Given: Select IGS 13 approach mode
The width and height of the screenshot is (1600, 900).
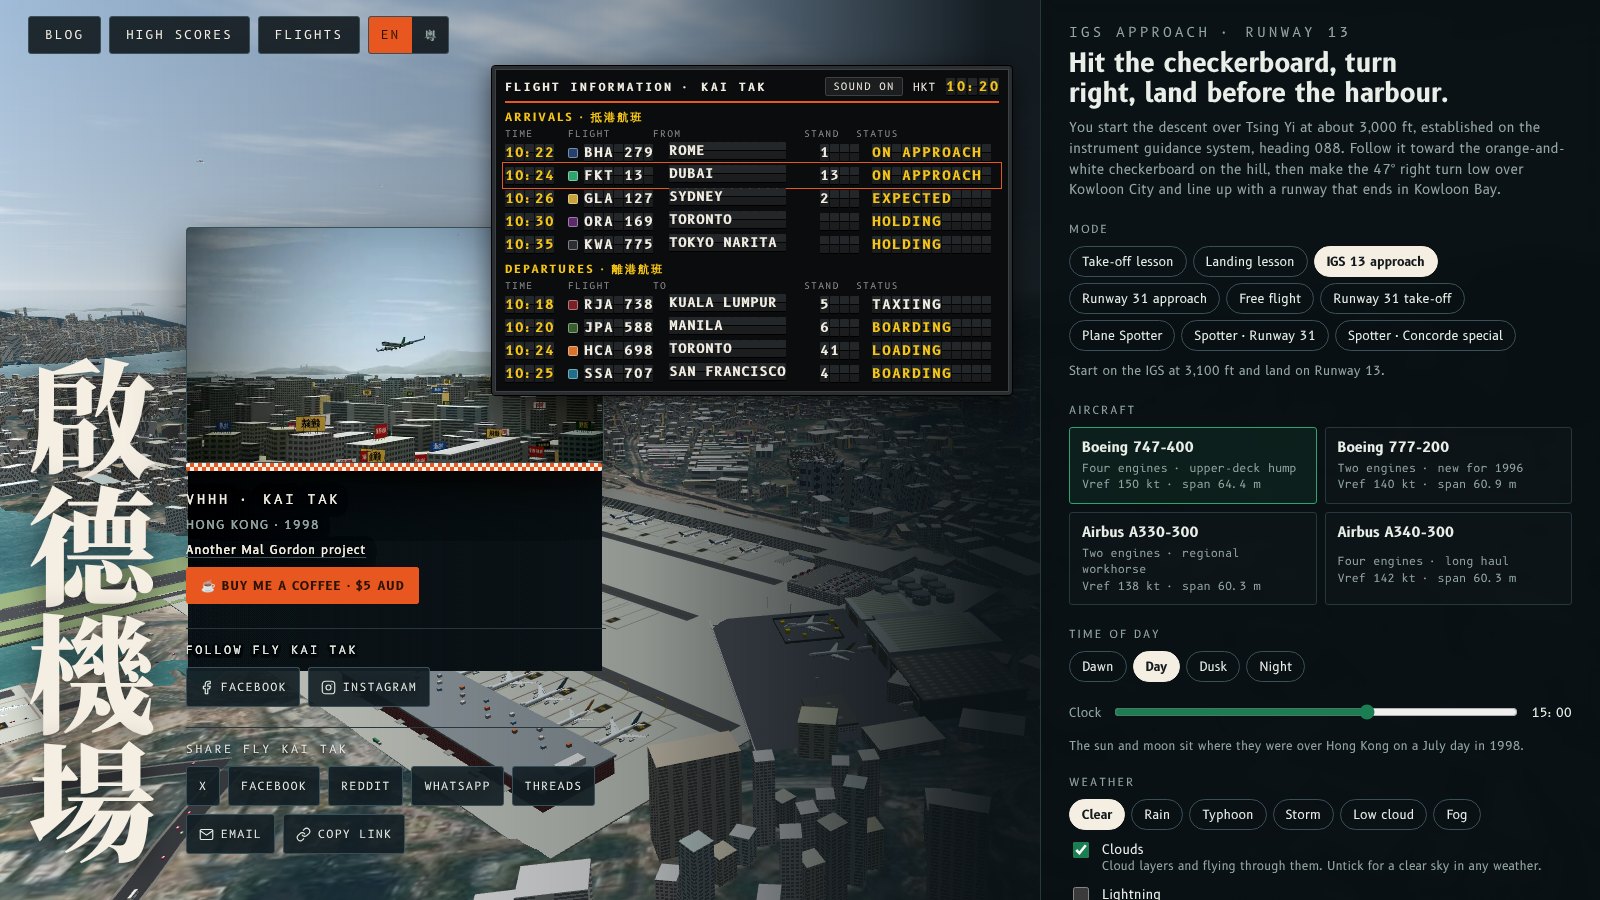Looking at the screenshot, I should (x=1375, y=262).
